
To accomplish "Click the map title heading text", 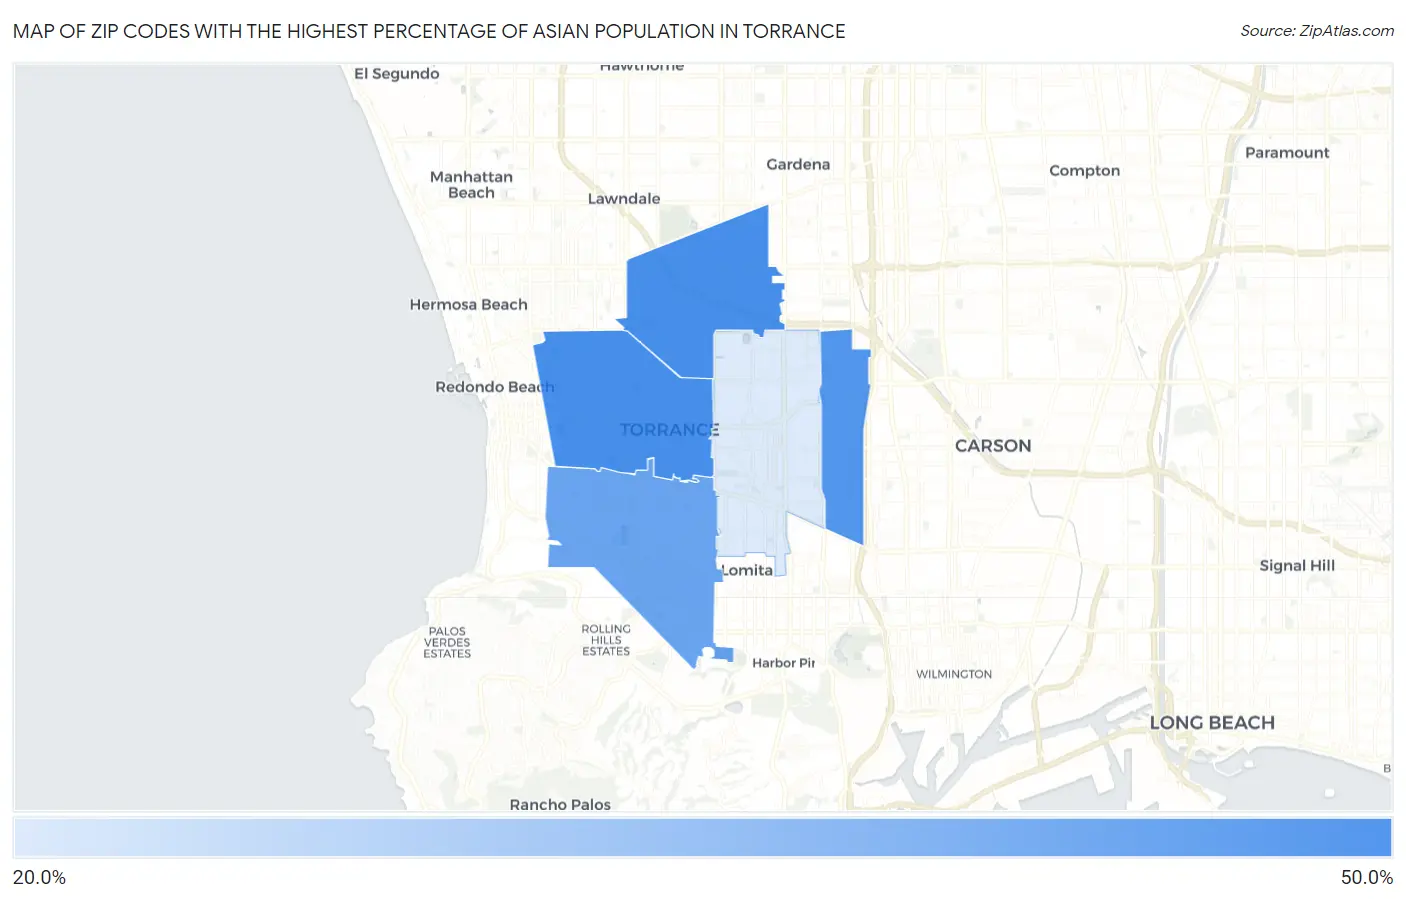I will click(429, 31).
